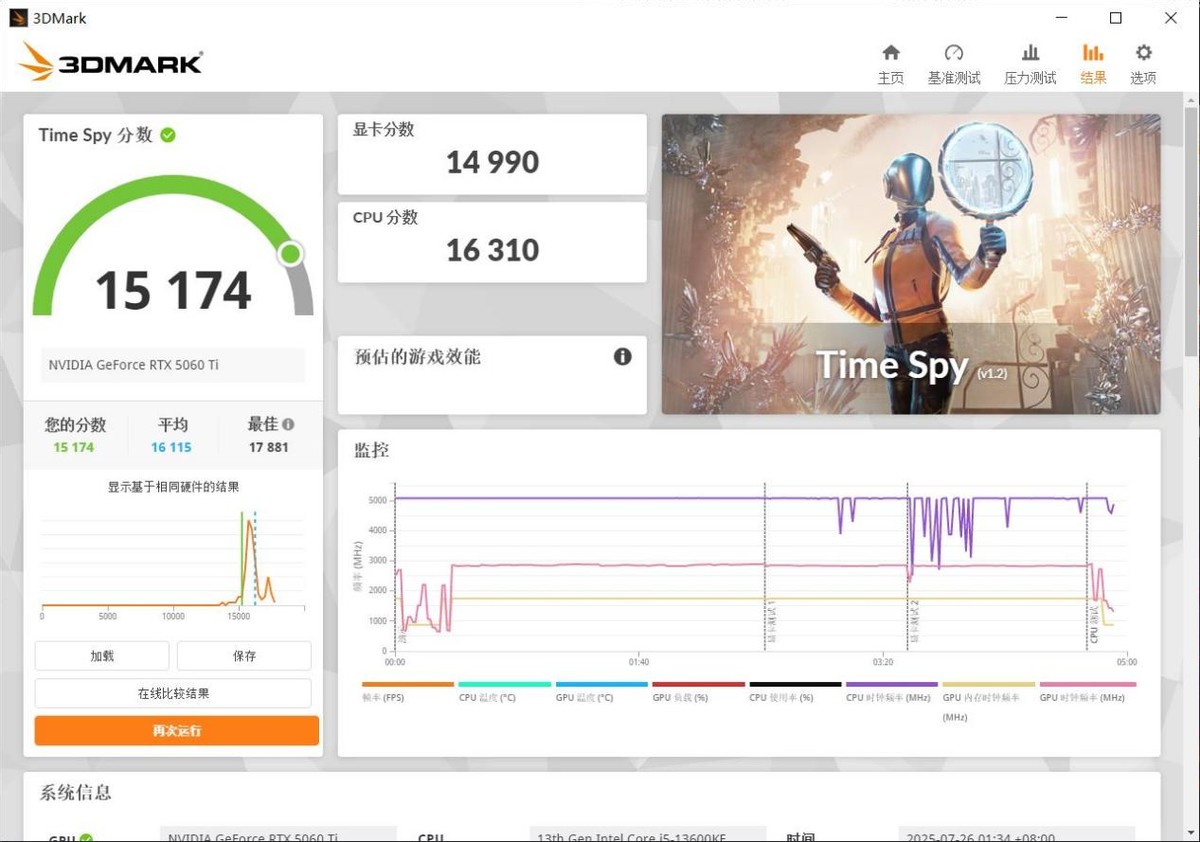Click the CPU 测试 marker in monitoring graph

click(1093, 623)
